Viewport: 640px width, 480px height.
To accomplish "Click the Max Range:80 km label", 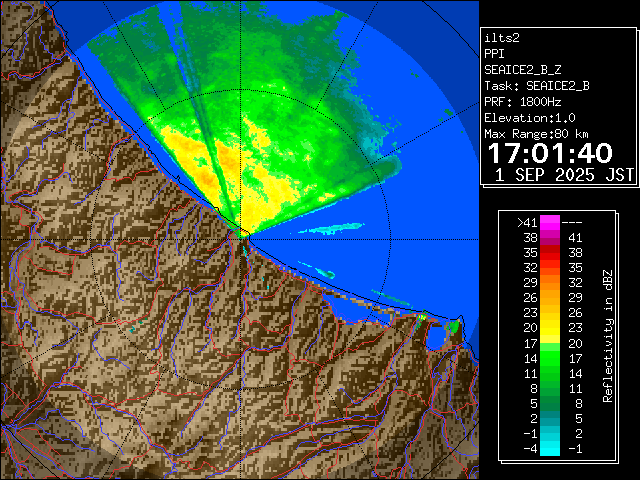I will click(536, 133).
